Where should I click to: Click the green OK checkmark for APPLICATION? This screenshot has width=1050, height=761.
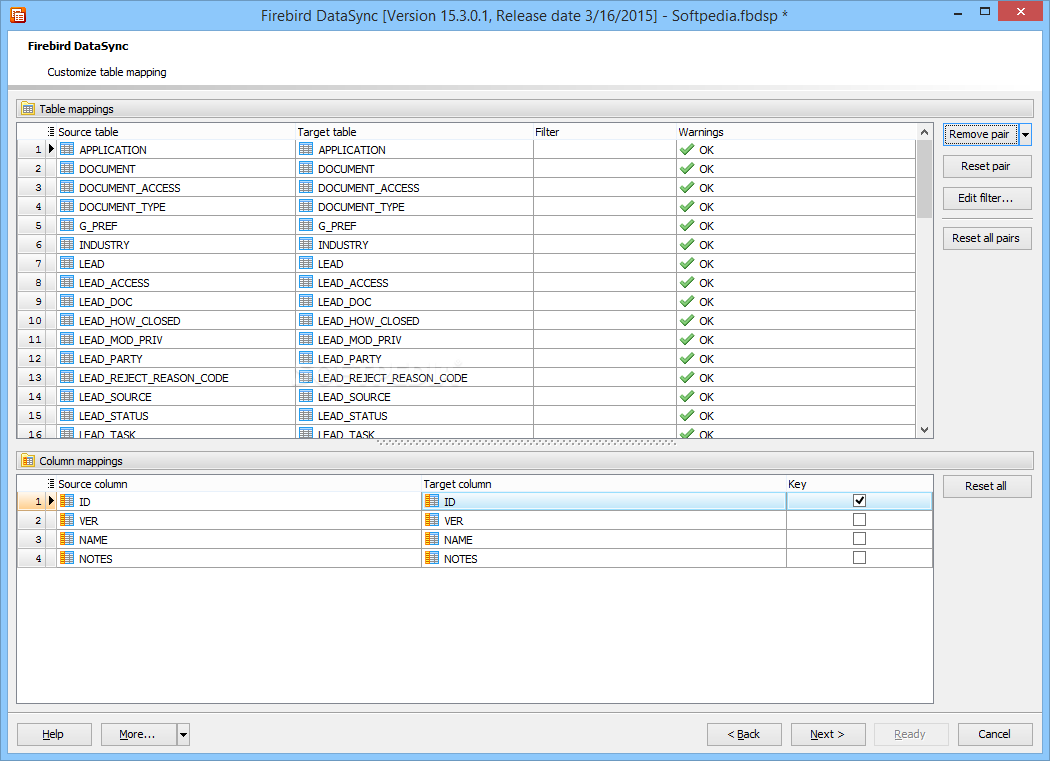tap(686, 149)
